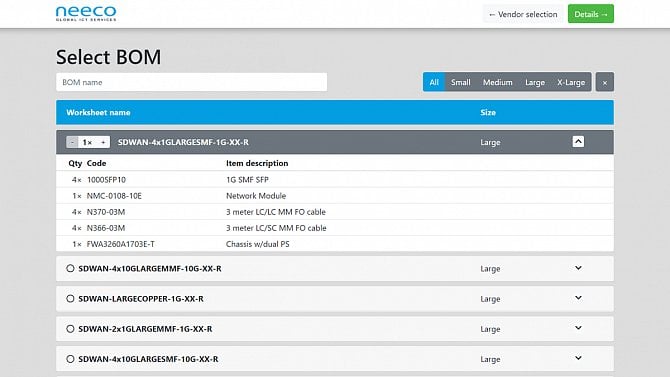Screen dimensions: 670x377
Task: Click Chassis w/dual PS description
Action: tap(258, 244)
